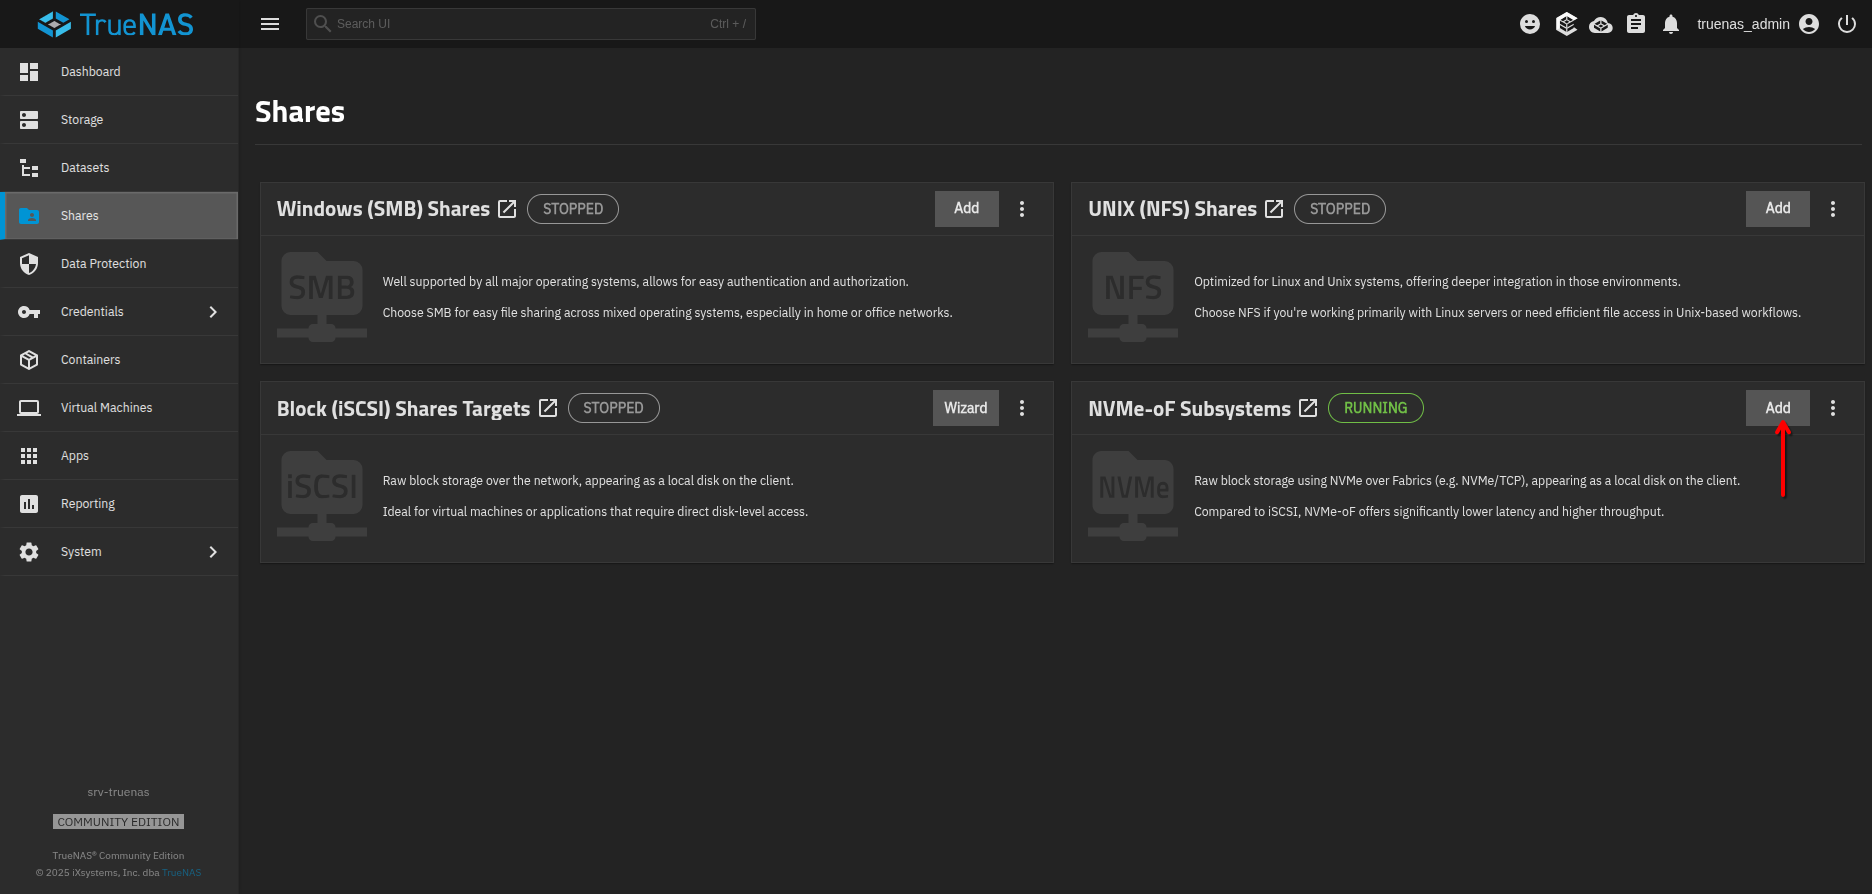Screen dimensions: 1872x894
Task: Open Data Protection in sidebar
Action: click(x=119, y=264)
